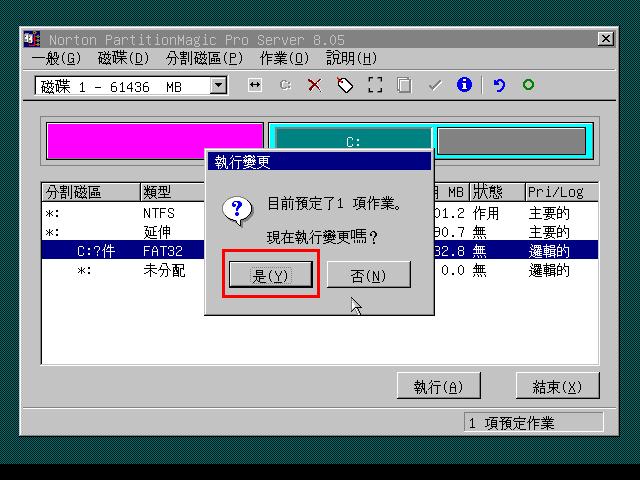Open the 說明(H) menu

[351, 58]
